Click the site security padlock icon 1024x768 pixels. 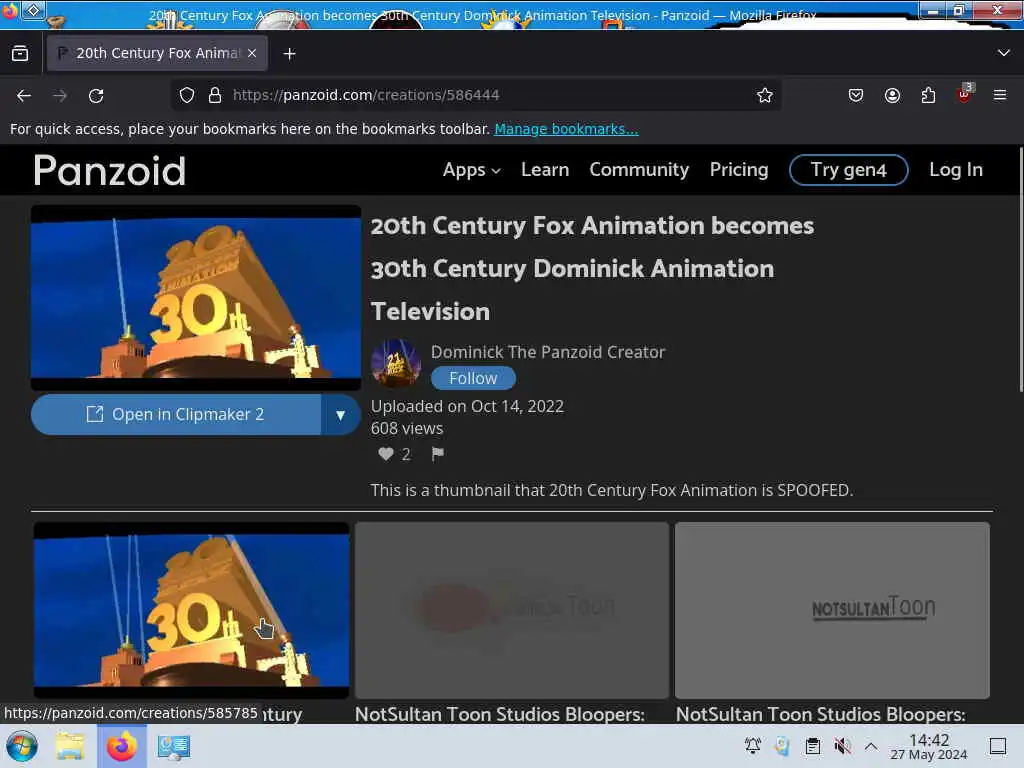(x=215, y=95)
